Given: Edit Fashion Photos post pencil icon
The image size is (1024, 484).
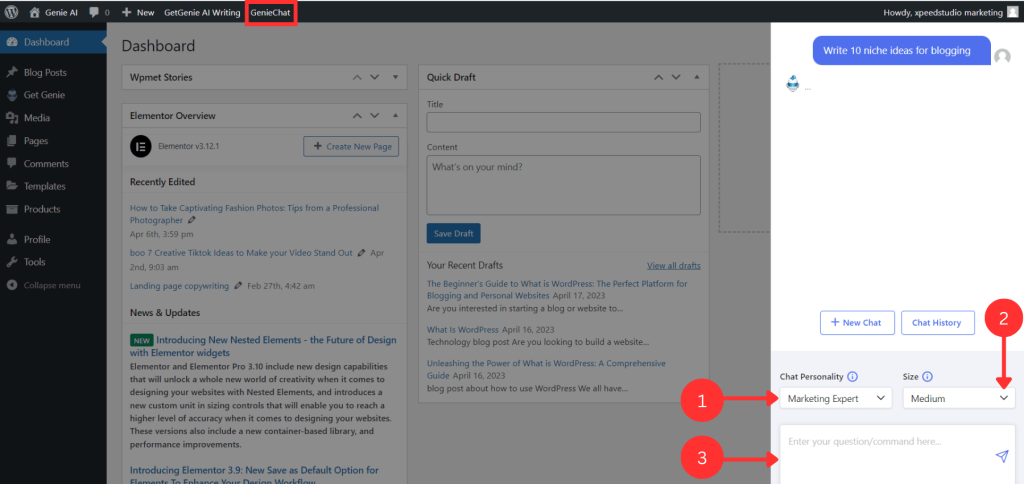Looking at the screenshot, I should (191, 221).
